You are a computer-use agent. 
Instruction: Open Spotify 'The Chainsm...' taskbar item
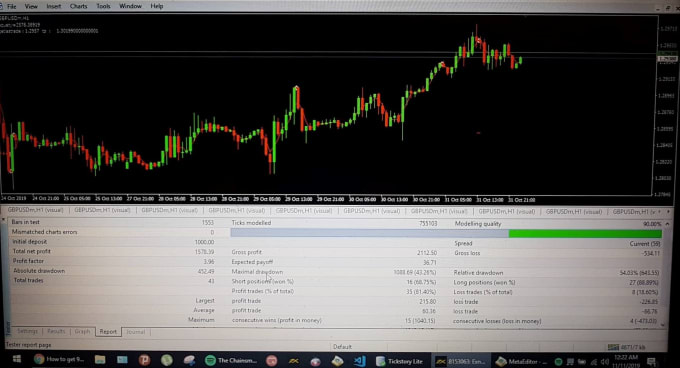[231, 360]
